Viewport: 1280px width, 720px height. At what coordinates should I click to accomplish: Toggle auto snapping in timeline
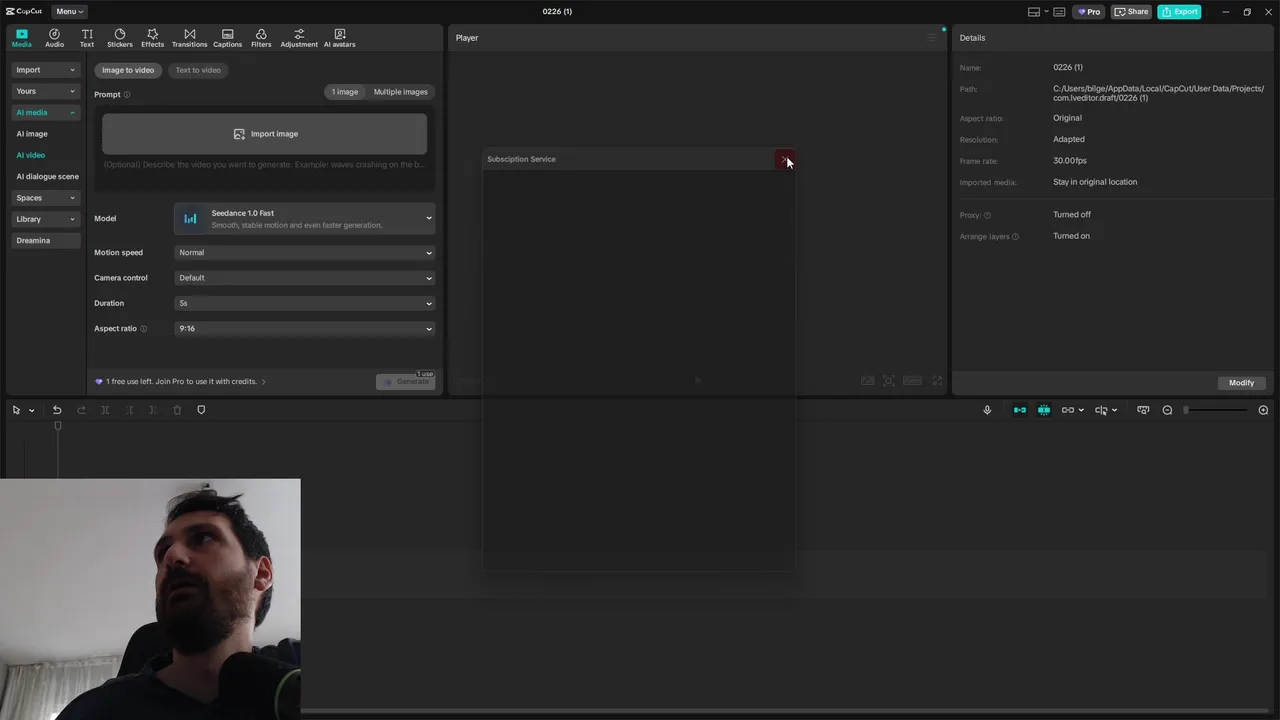(x=1043, y=410)
